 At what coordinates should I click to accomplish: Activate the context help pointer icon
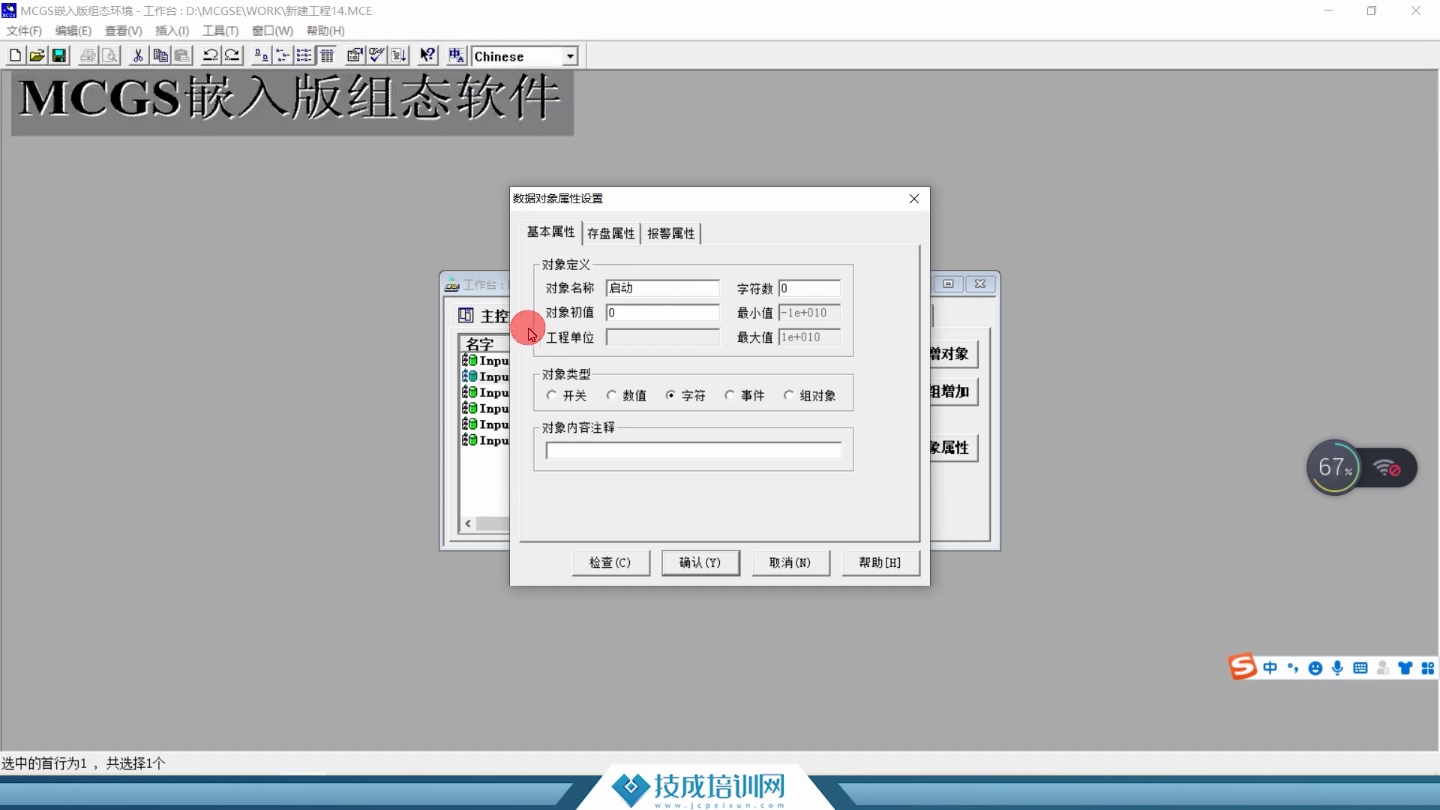[427, 56]
